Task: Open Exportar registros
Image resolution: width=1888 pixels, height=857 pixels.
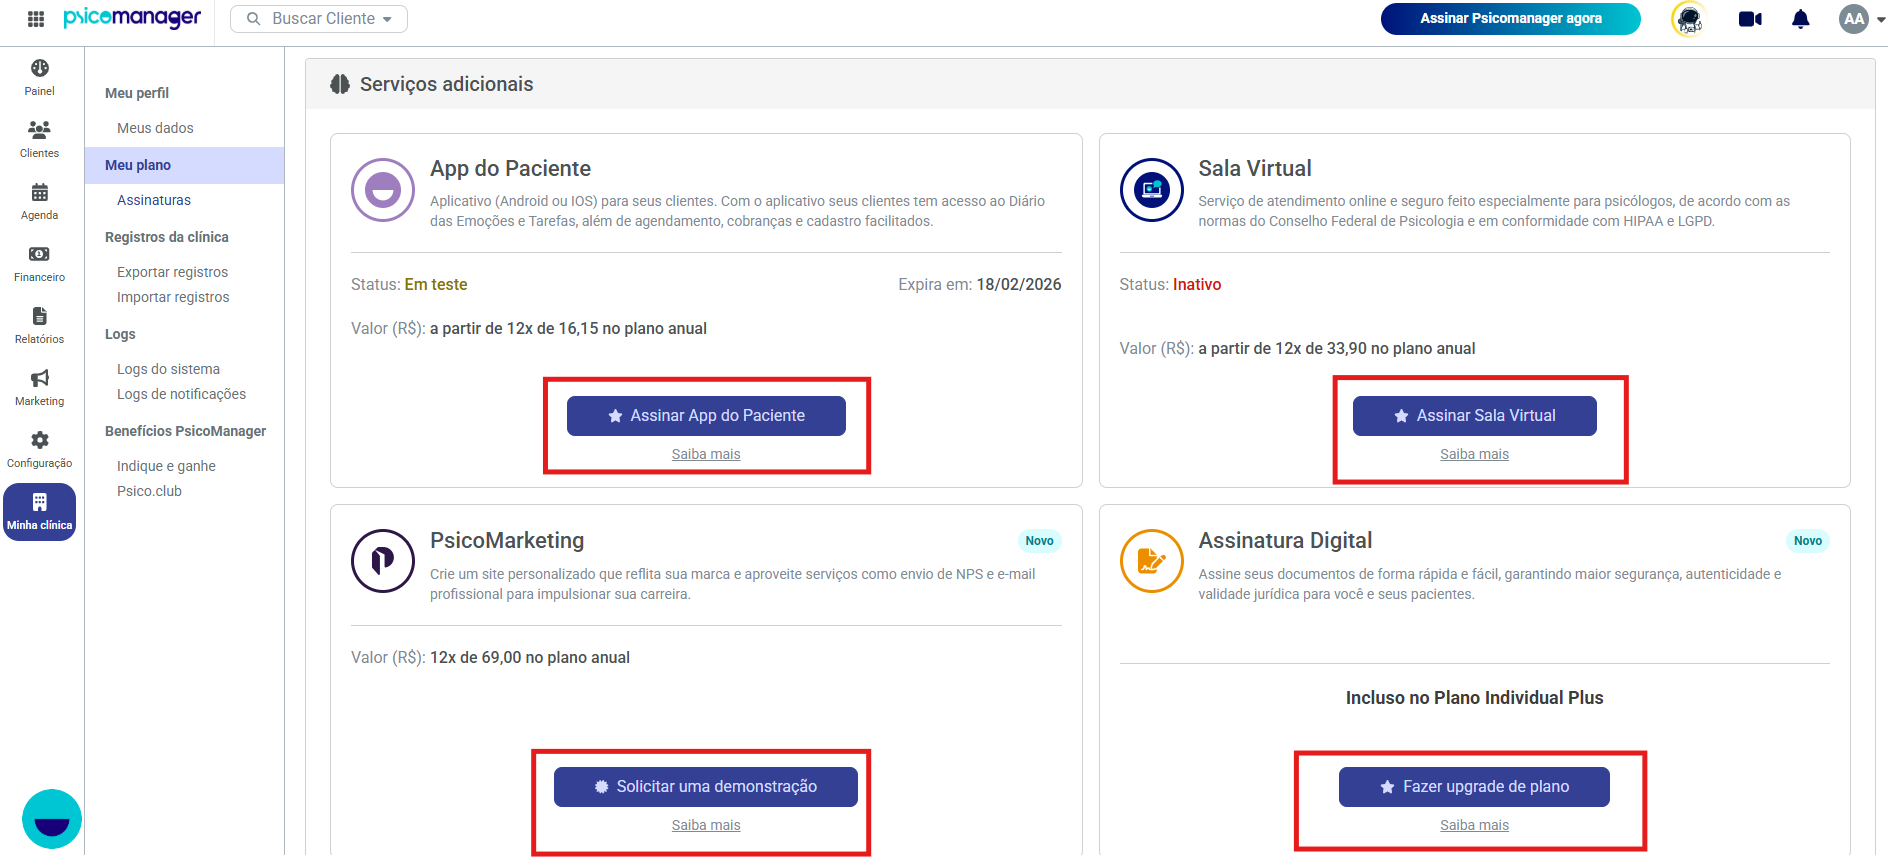Action: click(x=172, y=272)
